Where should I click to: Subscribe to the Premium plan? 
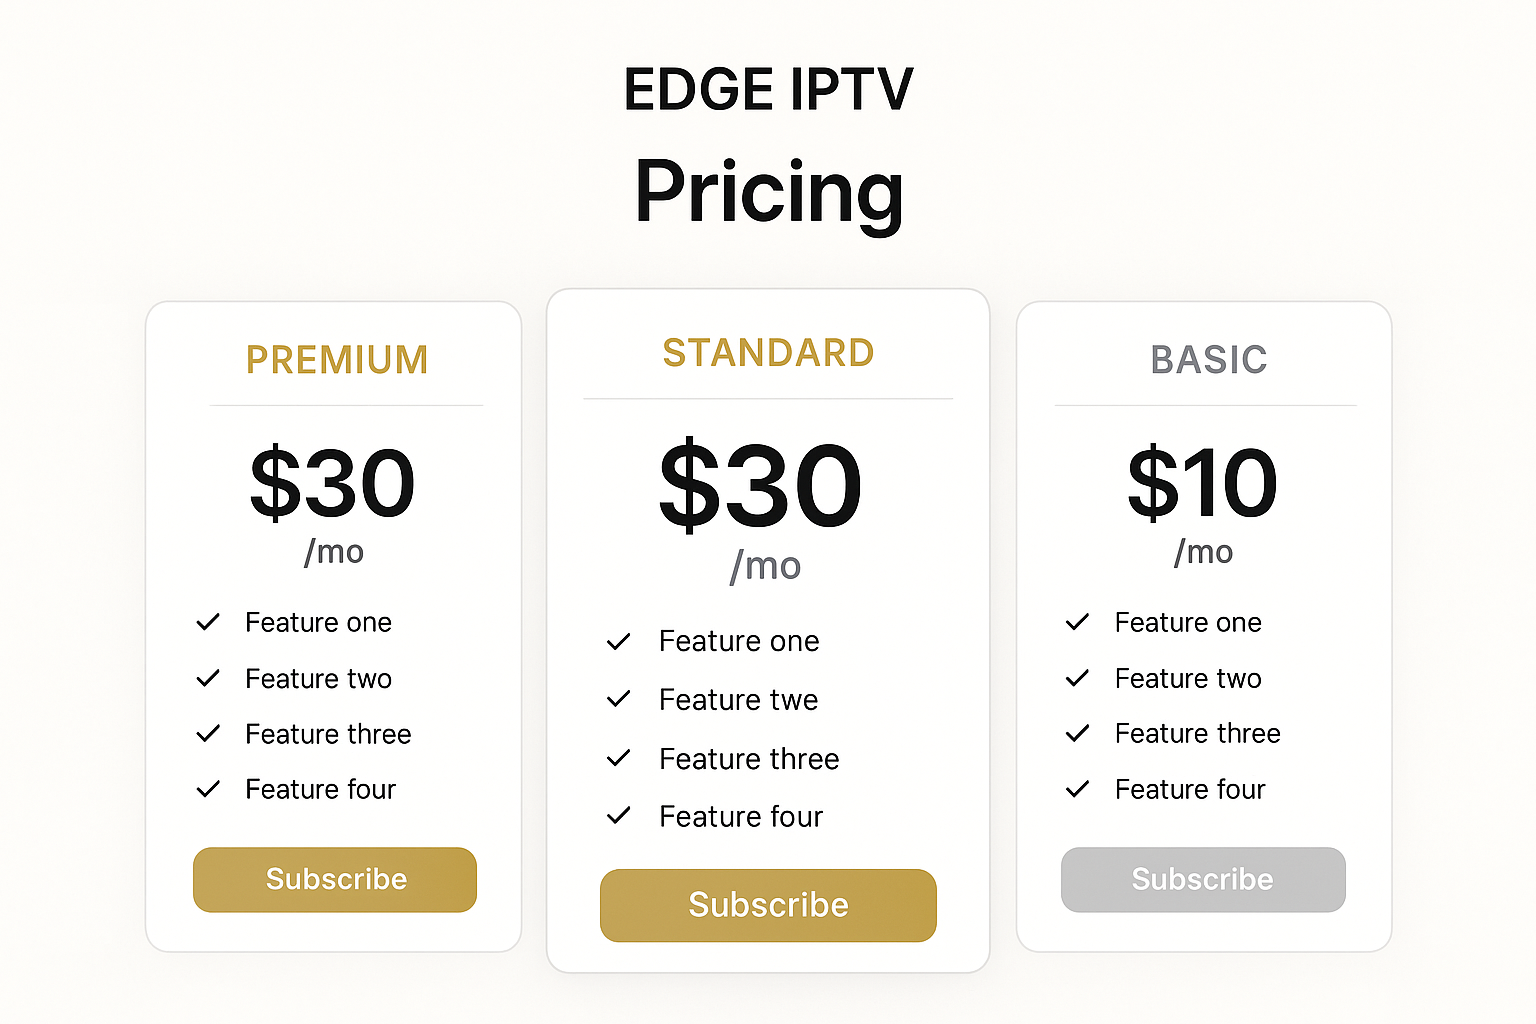pos(335,880)
